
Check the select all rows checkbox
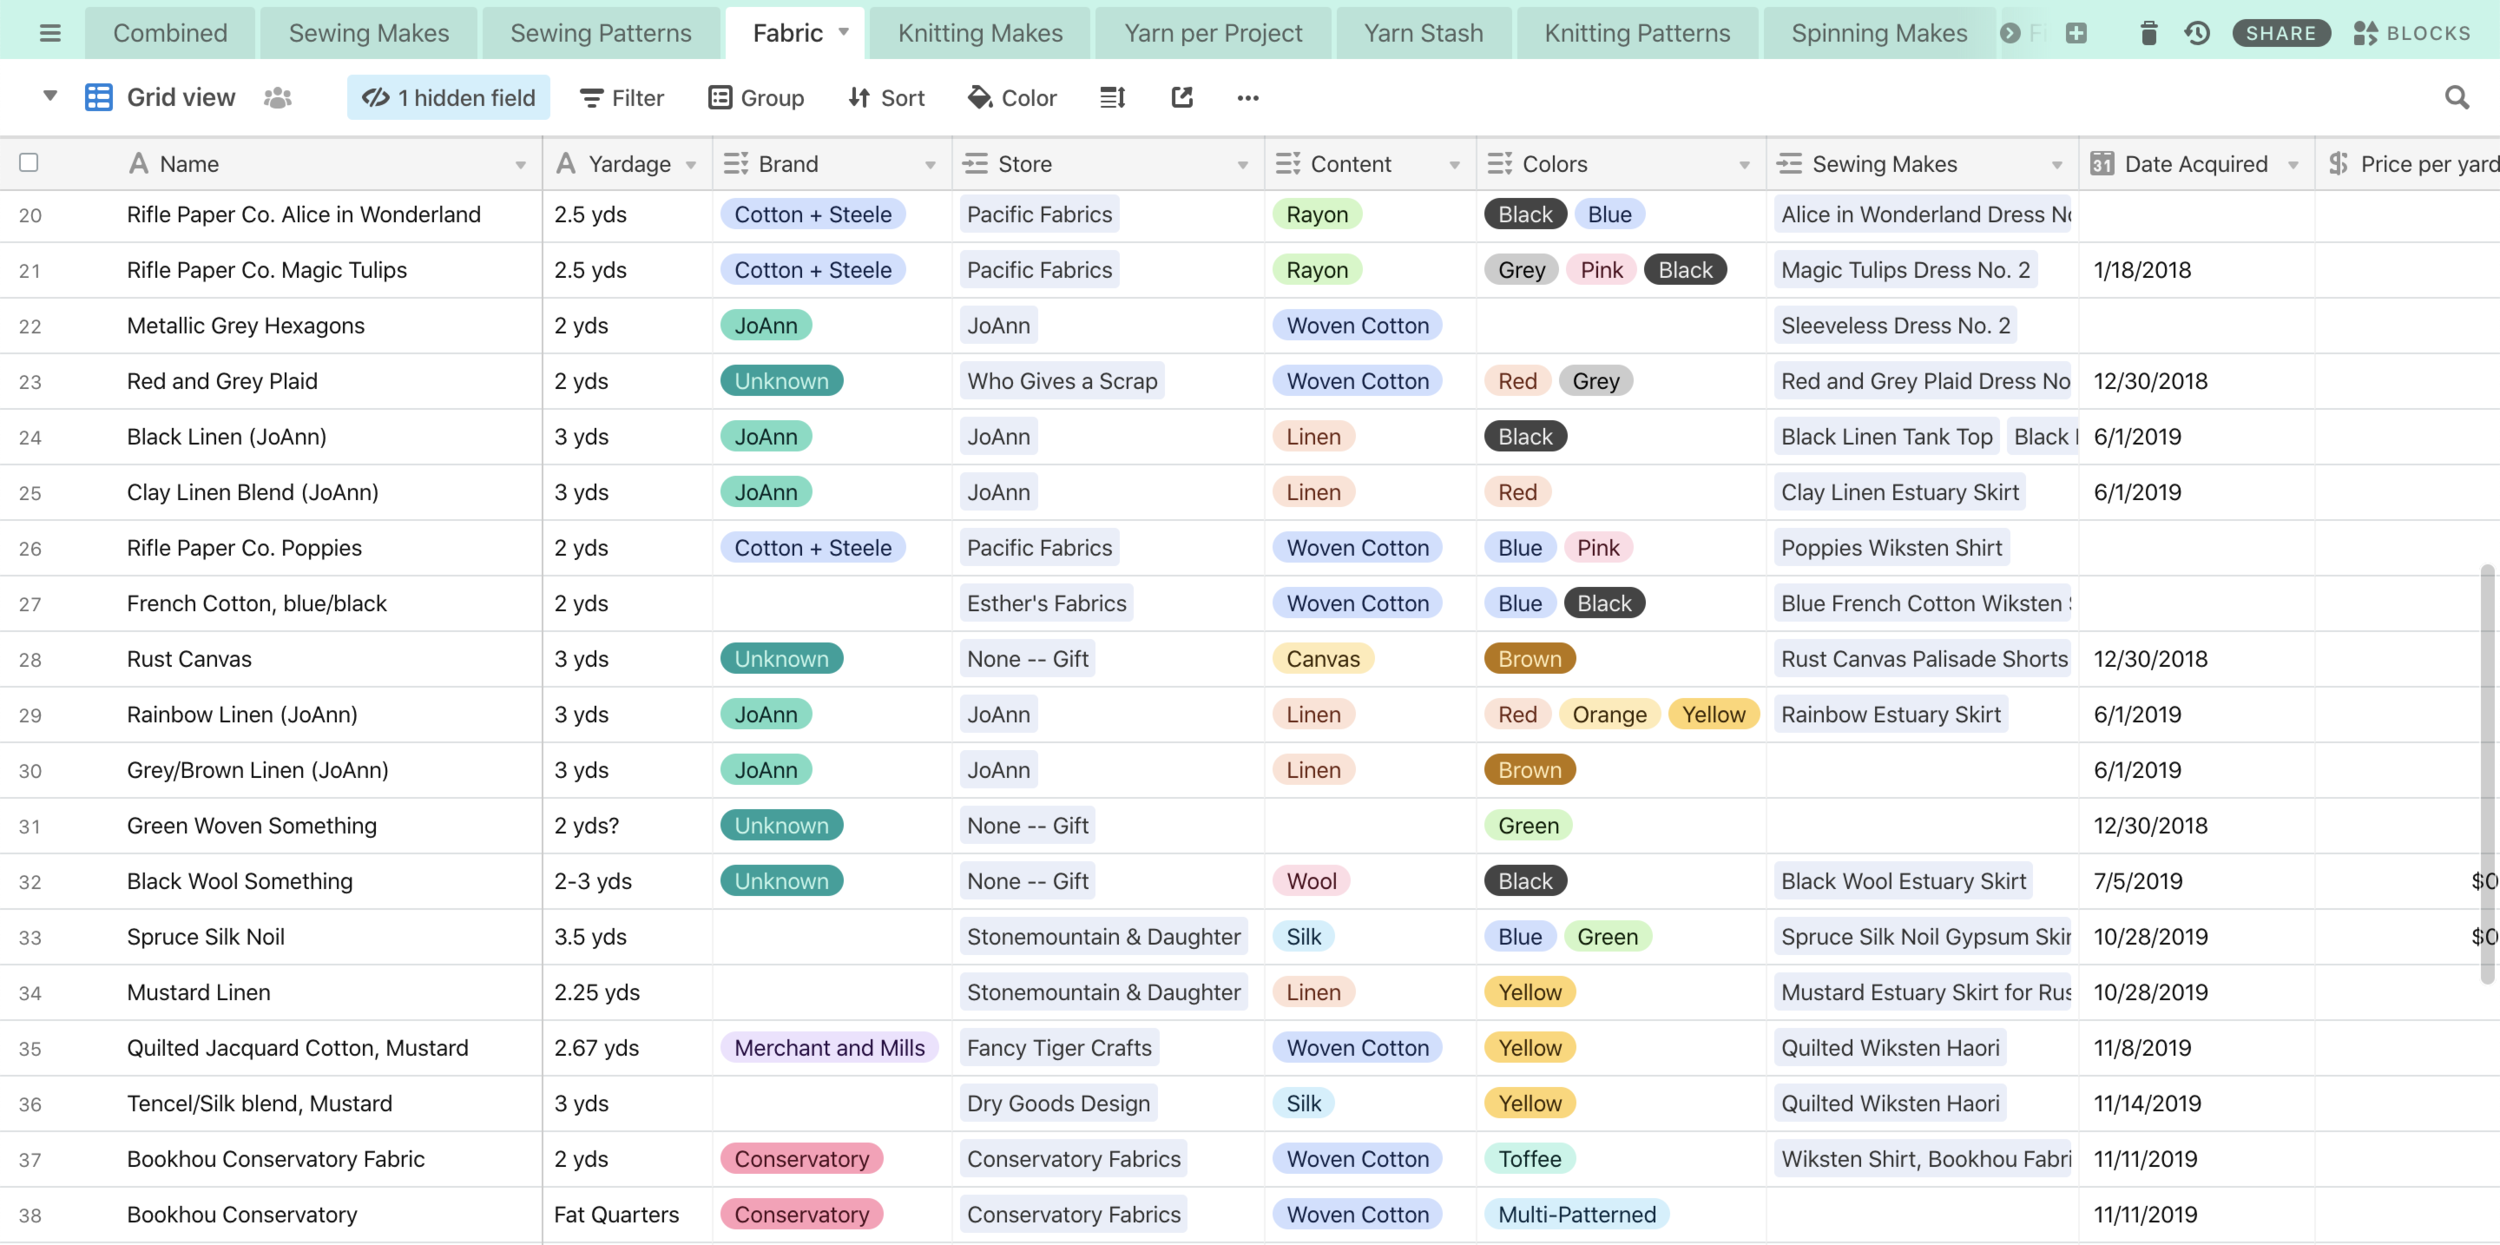29,162
